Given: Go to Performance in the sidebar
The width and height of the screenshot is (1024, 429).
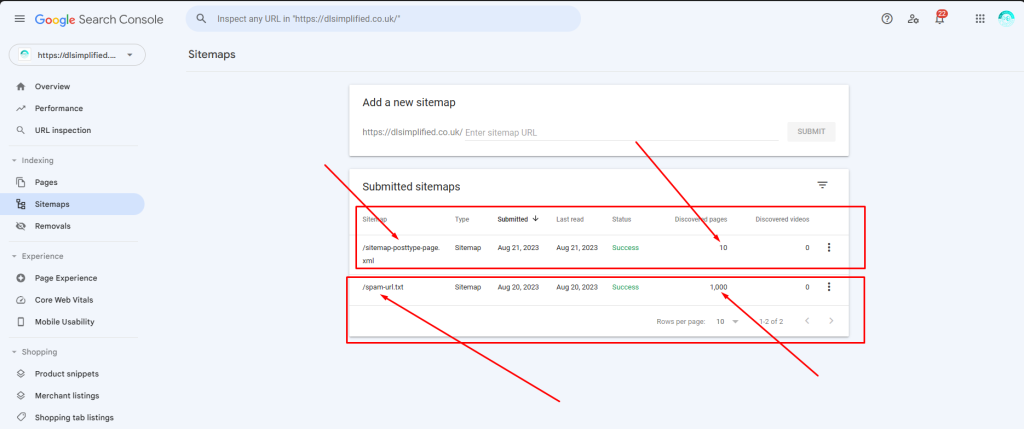Looking at the screenshot, I should pyautogui.click(x=58, y=108).
